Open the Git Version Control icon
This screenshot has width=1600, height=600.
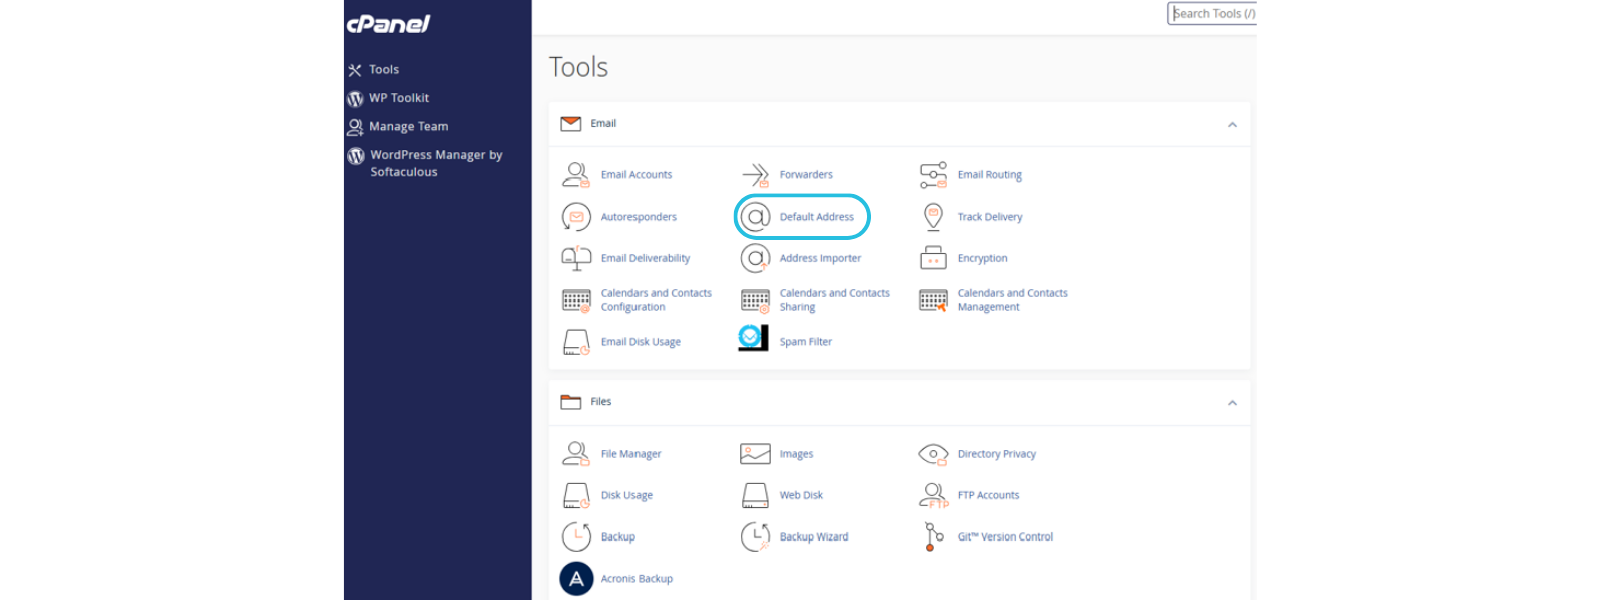pos(933,537)
